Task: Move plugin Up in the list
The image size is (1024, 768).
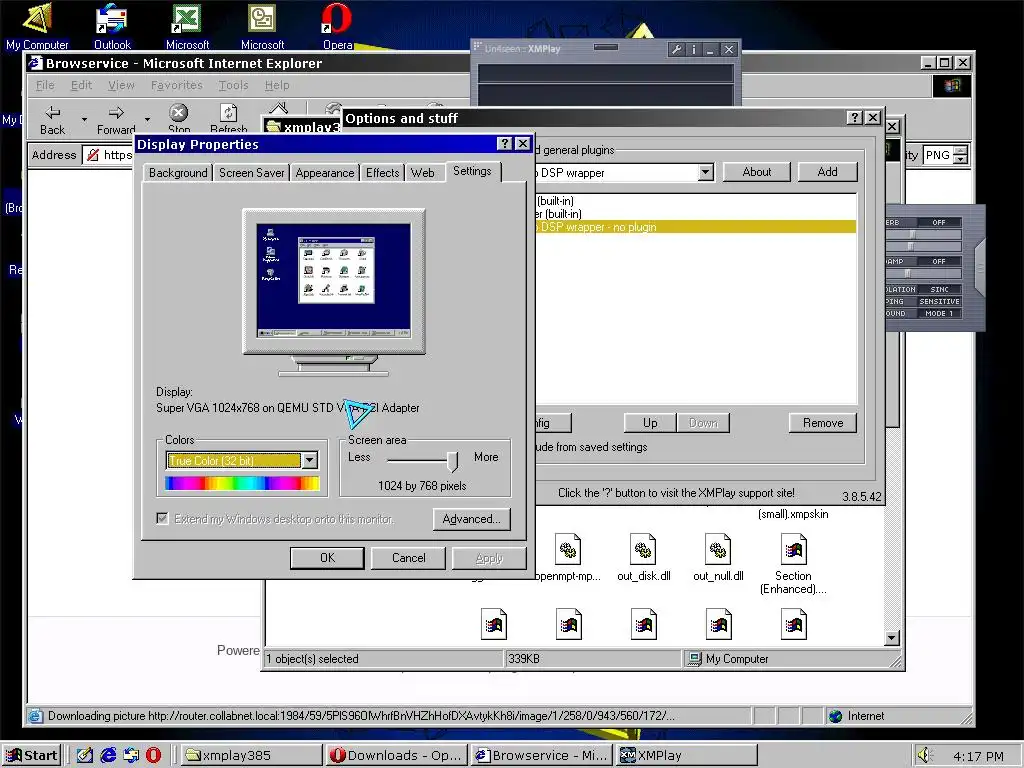Action: pos(650,423)
